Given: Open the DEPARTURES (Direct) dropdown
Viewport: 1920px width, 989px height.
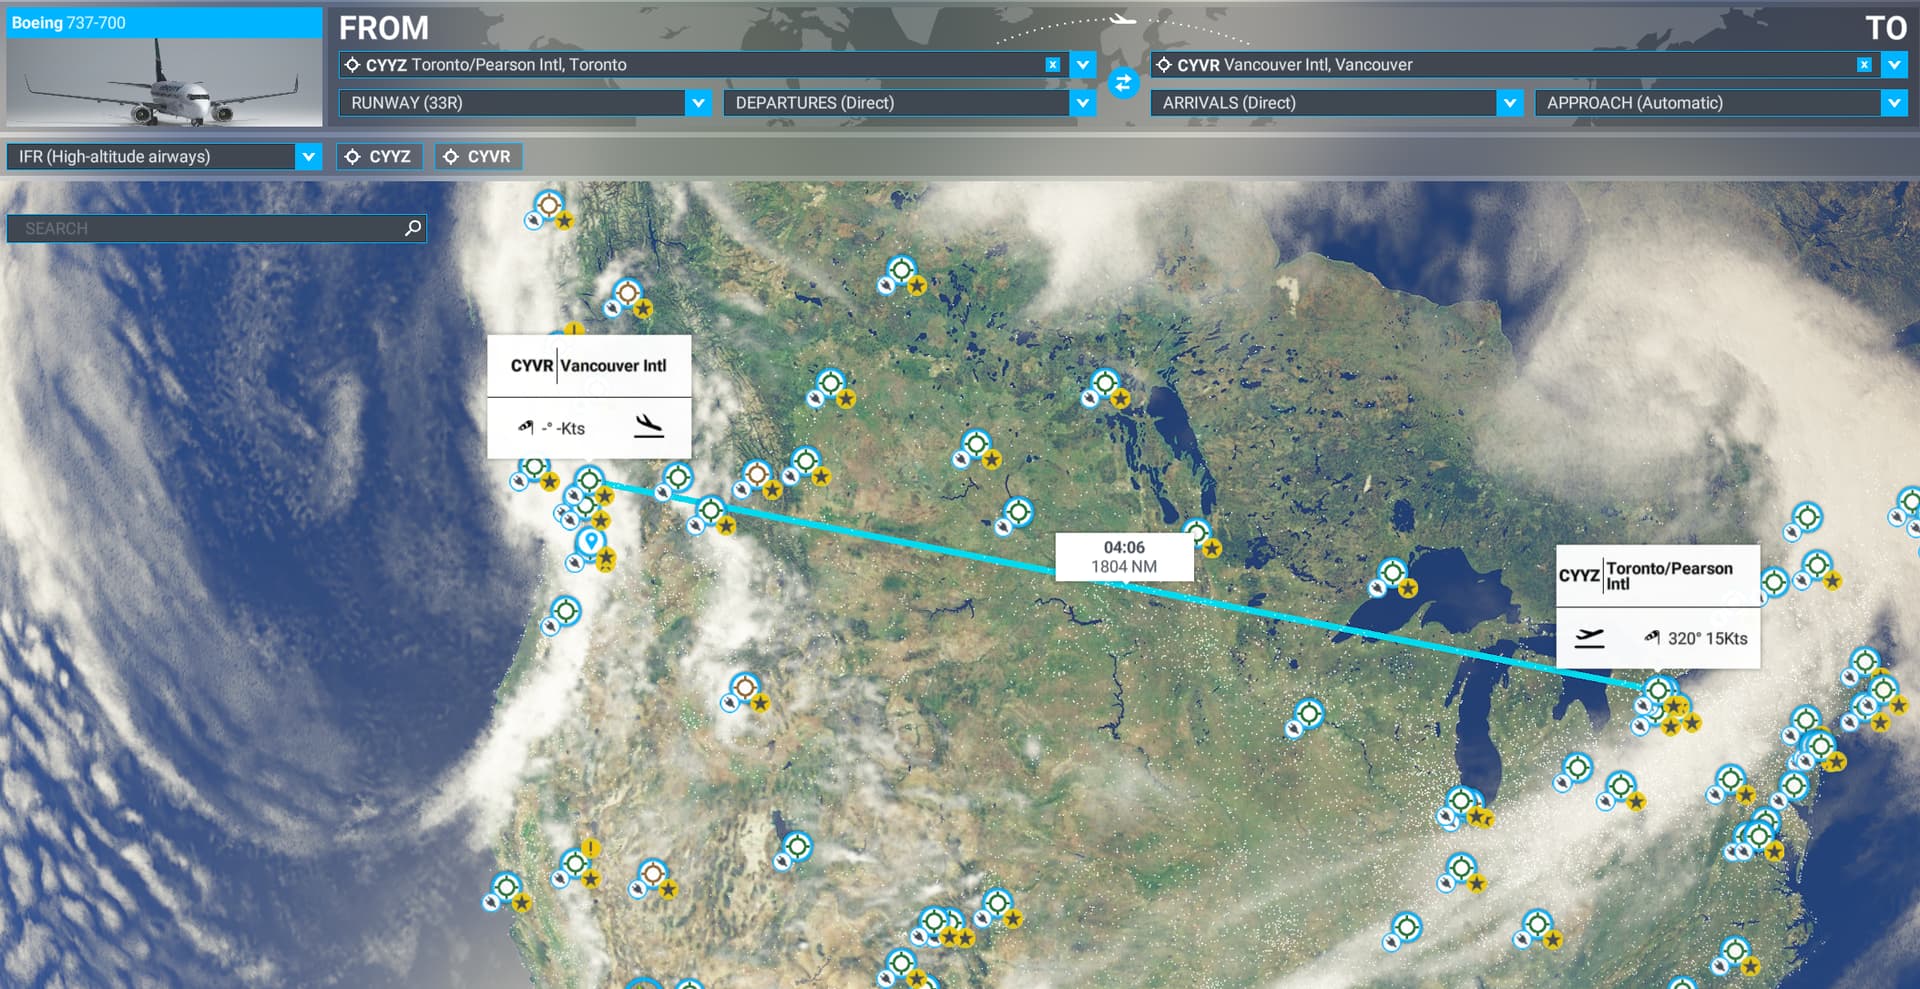Looking at the screenshot, I should coord(1082,103).
